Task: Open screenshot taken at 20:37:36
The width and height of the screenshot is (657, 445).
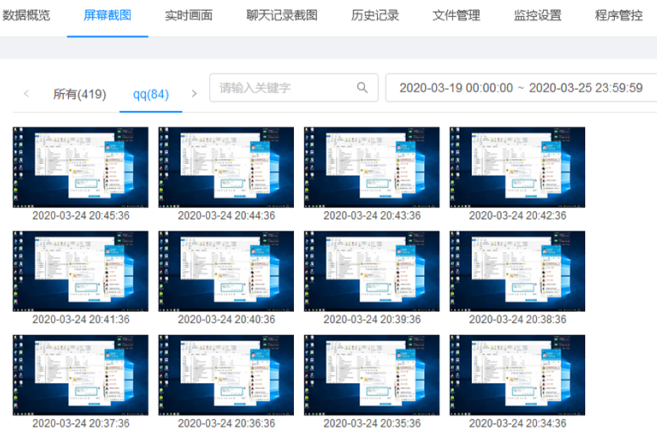Action: [x=80, y=375]
